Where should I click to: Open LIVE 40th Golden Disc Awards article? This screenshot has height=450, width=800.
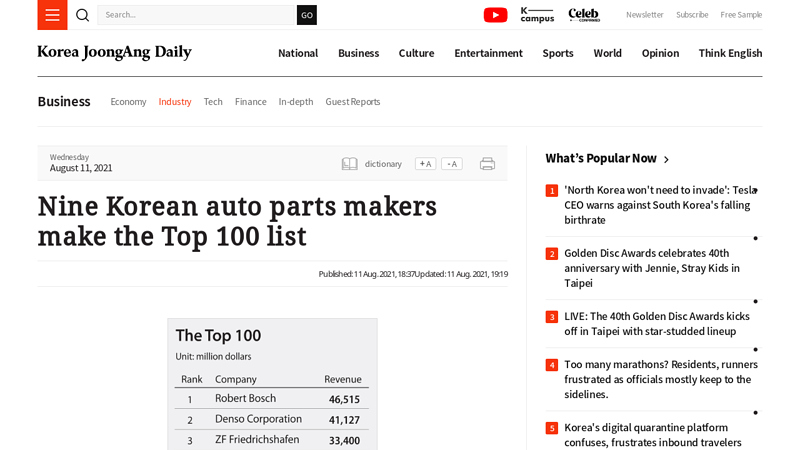[657, 324]
